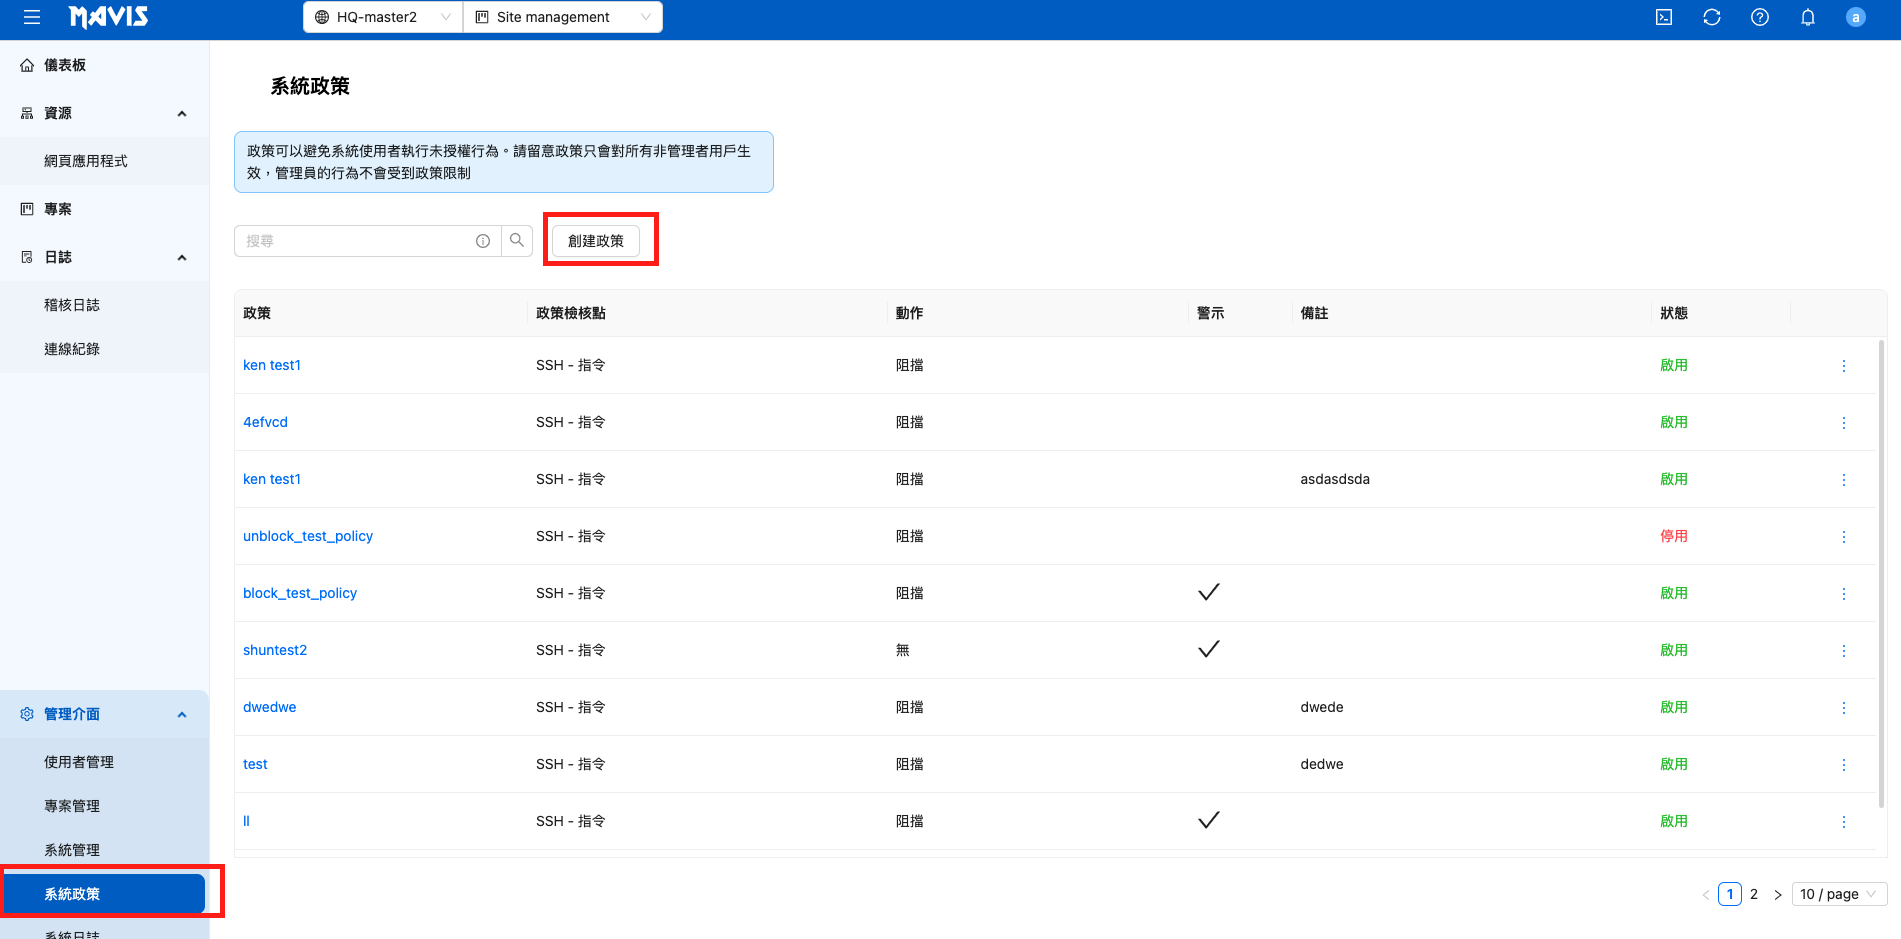Open the 4efvcd policy link
Image resolution: width=1901 pixels, height=939 pixels.
pyautogui.click(x=265, y=422)
